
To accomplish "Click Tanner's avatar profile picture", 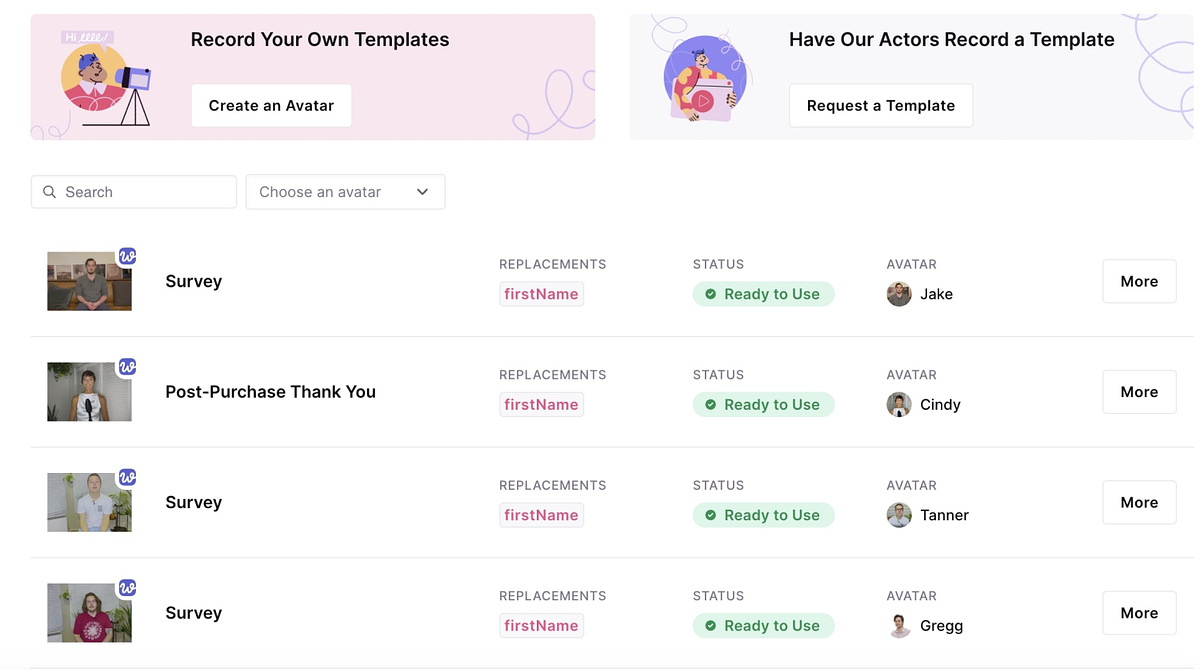I will (x=898, y=515).
